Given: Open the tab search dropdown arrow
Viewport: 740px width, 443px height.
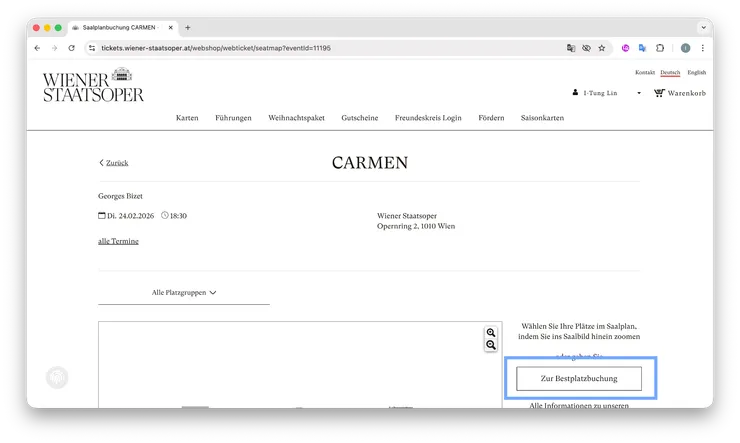Looking at the screenshot, I should pyautogui.click(x=703, y=28).
